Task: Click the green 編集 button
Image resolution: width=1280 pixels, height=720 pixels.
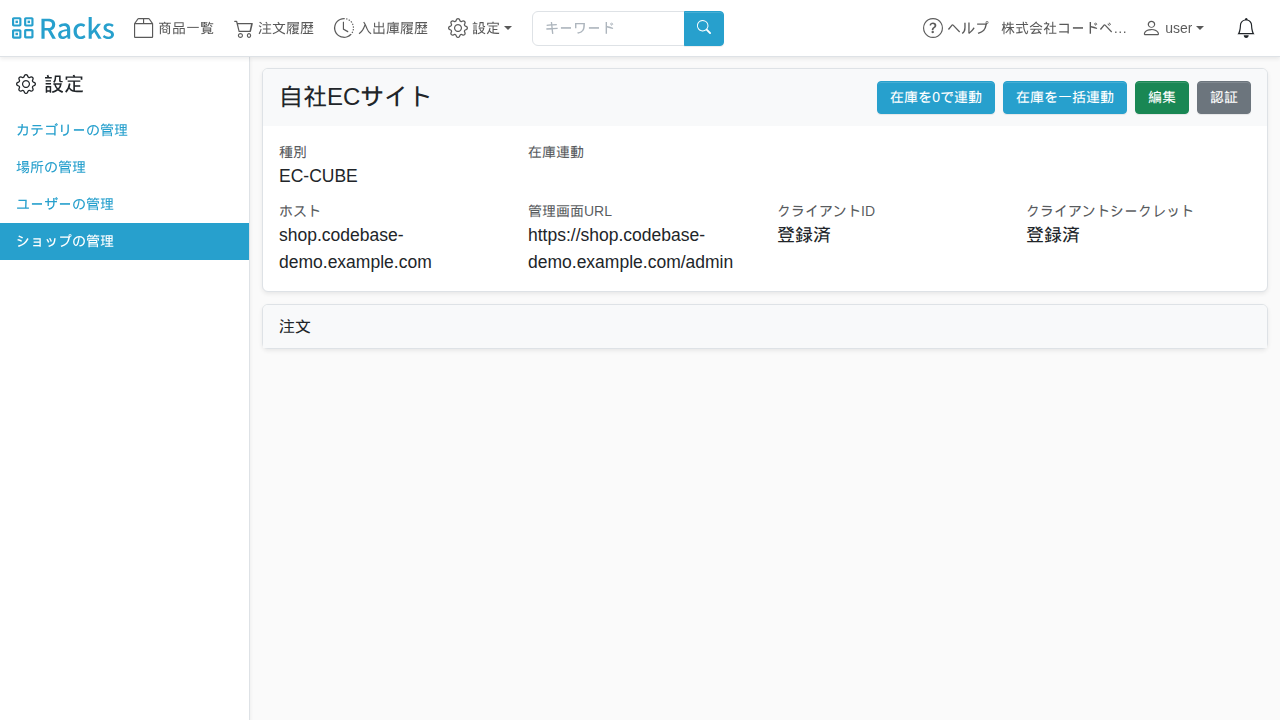Action: point(1162,97)
